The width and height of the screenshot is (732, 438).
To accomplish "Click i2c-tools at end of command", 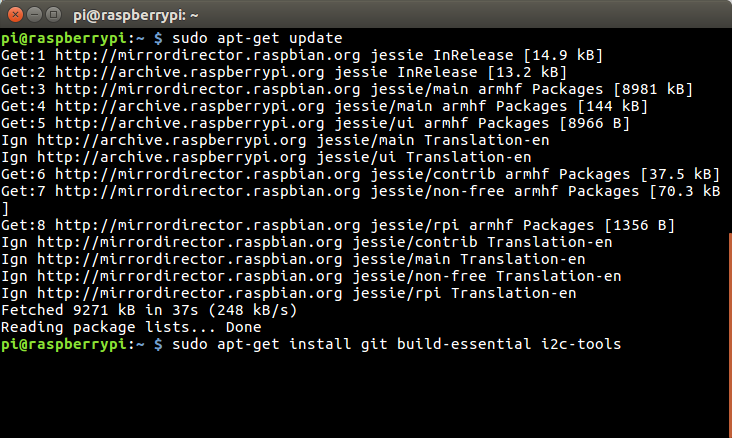I will click(581, 344).
